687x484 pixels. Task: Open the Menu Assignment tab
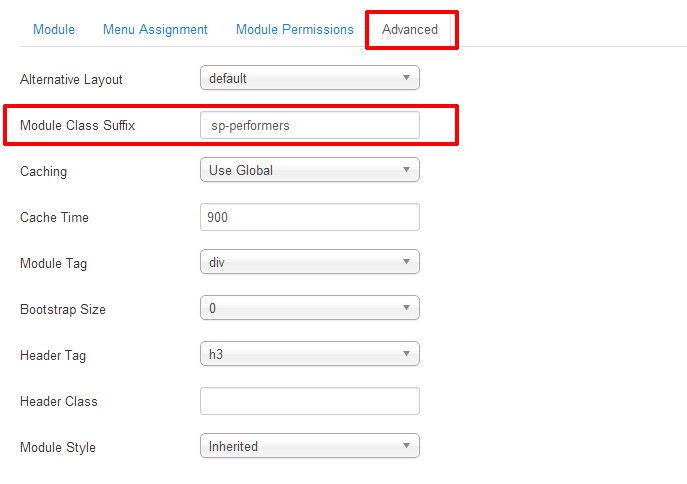pos(155,30)
